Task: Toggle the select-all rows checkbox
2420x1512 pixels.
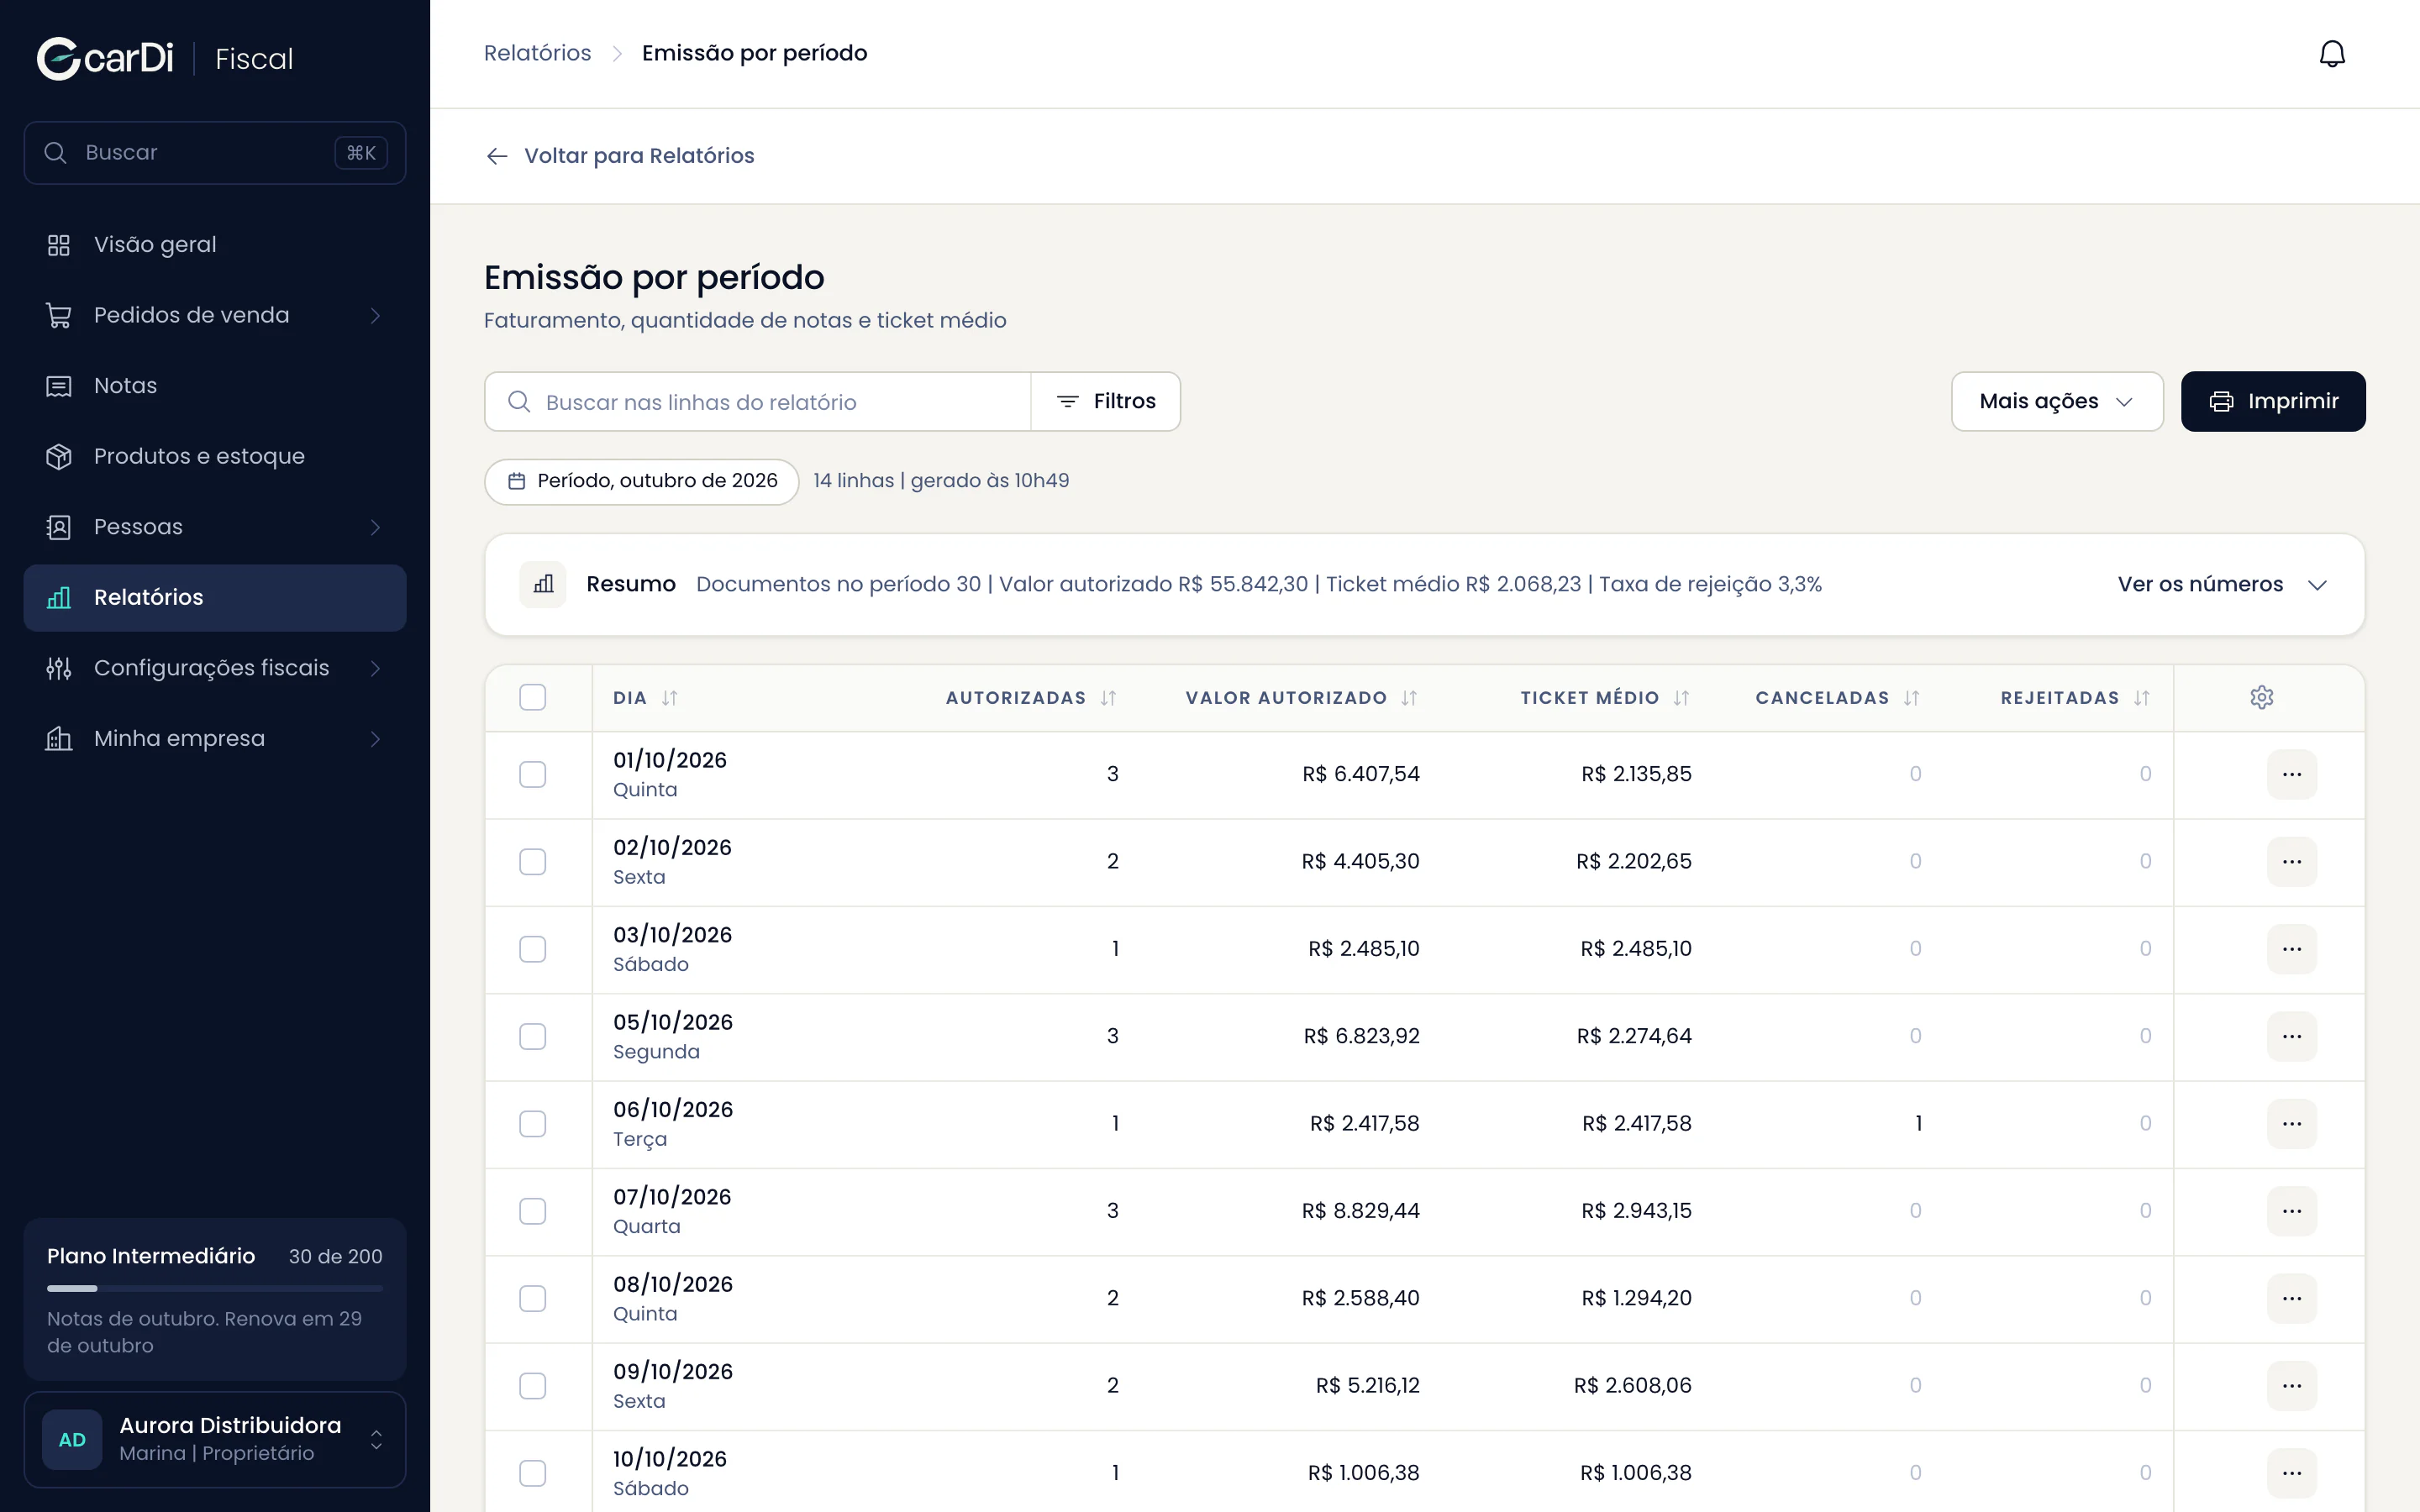Action: tap(533, 697)
